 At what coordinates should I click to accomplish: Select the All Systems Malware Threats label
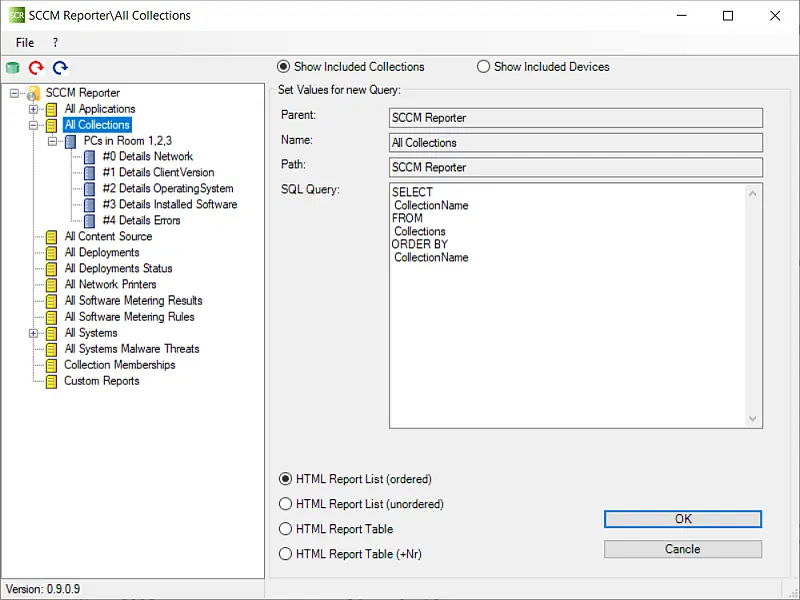point(132,349)
